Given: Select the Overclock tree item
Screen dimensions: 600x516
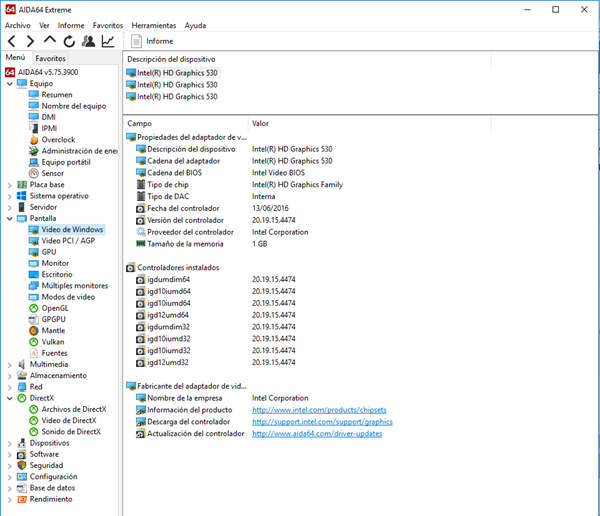Looking at the screenshot, I should [x=58, y=140].
